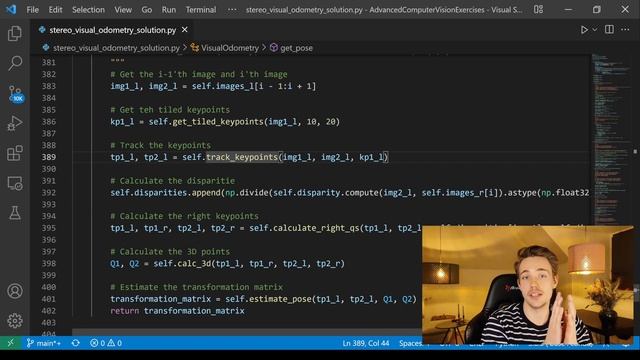Image resolution: width=640 pixels, height=360 pixels.
Task: Click the horizontal scrollbar below the editor
Action: coord(247,333)
